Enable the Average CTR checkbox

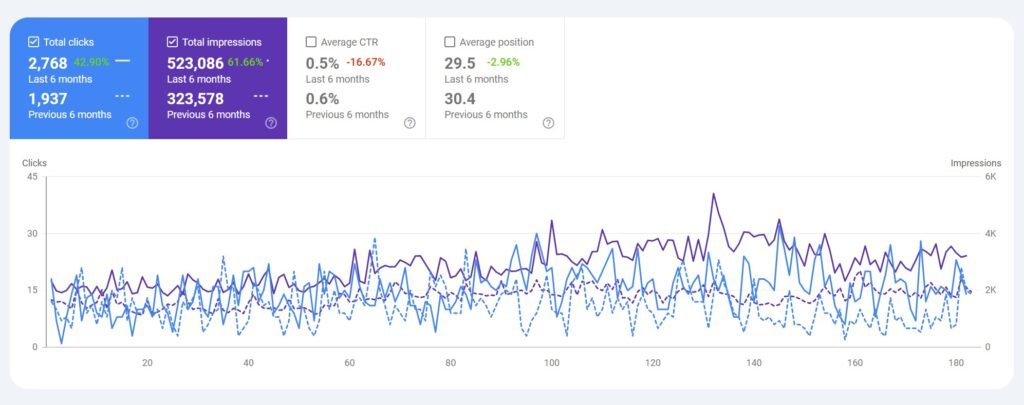point(311,42)
